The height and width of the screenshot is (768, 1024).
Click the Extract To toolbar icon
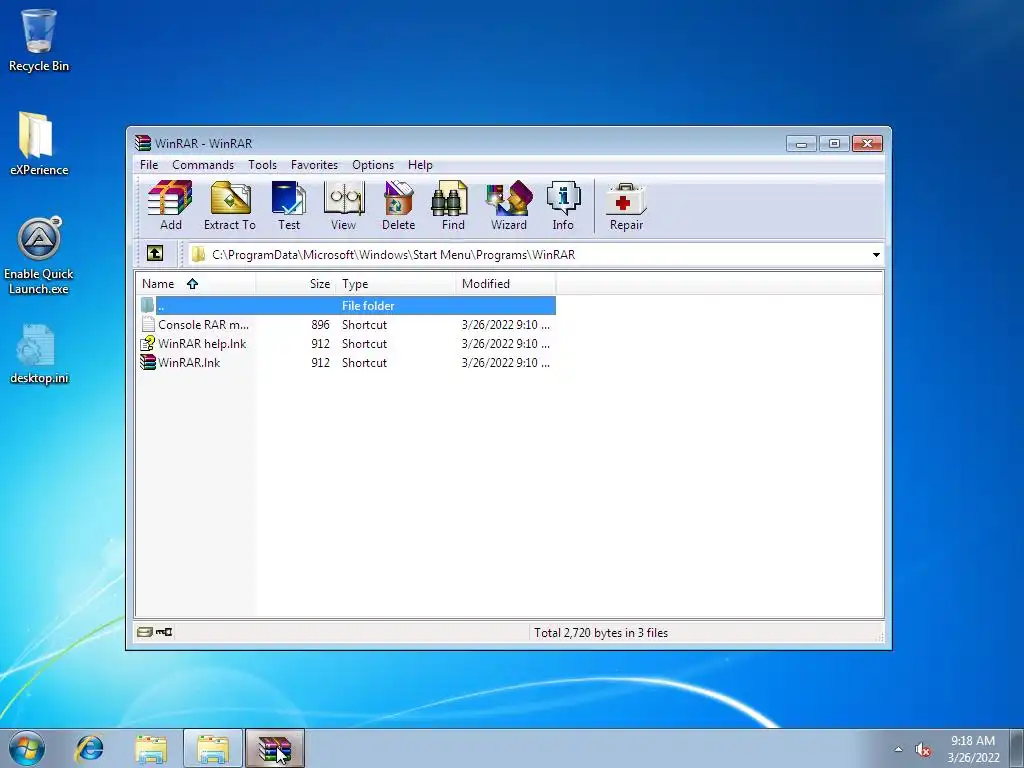pyautogui.click(x=230, y=206)
